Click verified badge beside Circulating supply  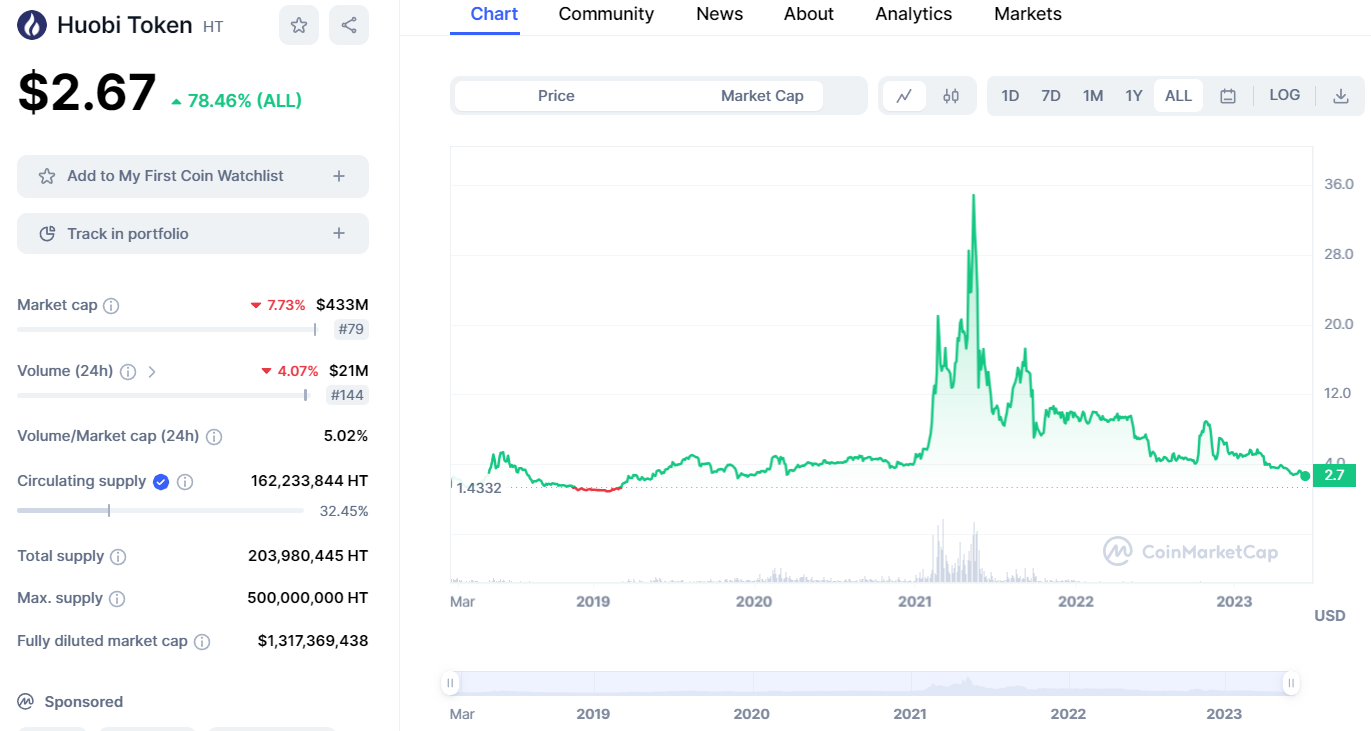pyautogui.click(x=161, y=482)
